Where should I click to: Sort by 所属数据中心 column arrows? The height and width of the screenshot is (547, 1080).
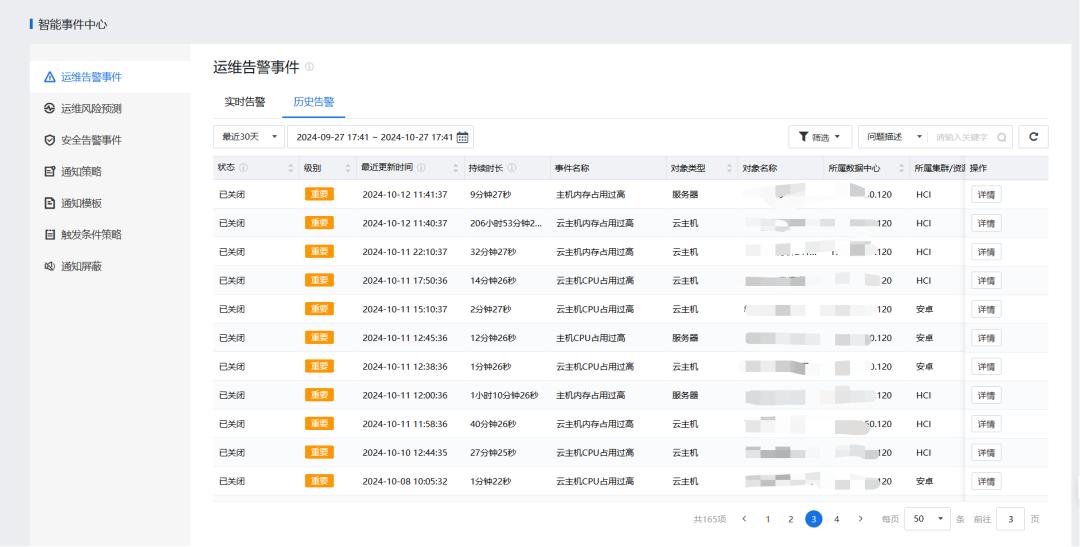[x=901, y=168]
